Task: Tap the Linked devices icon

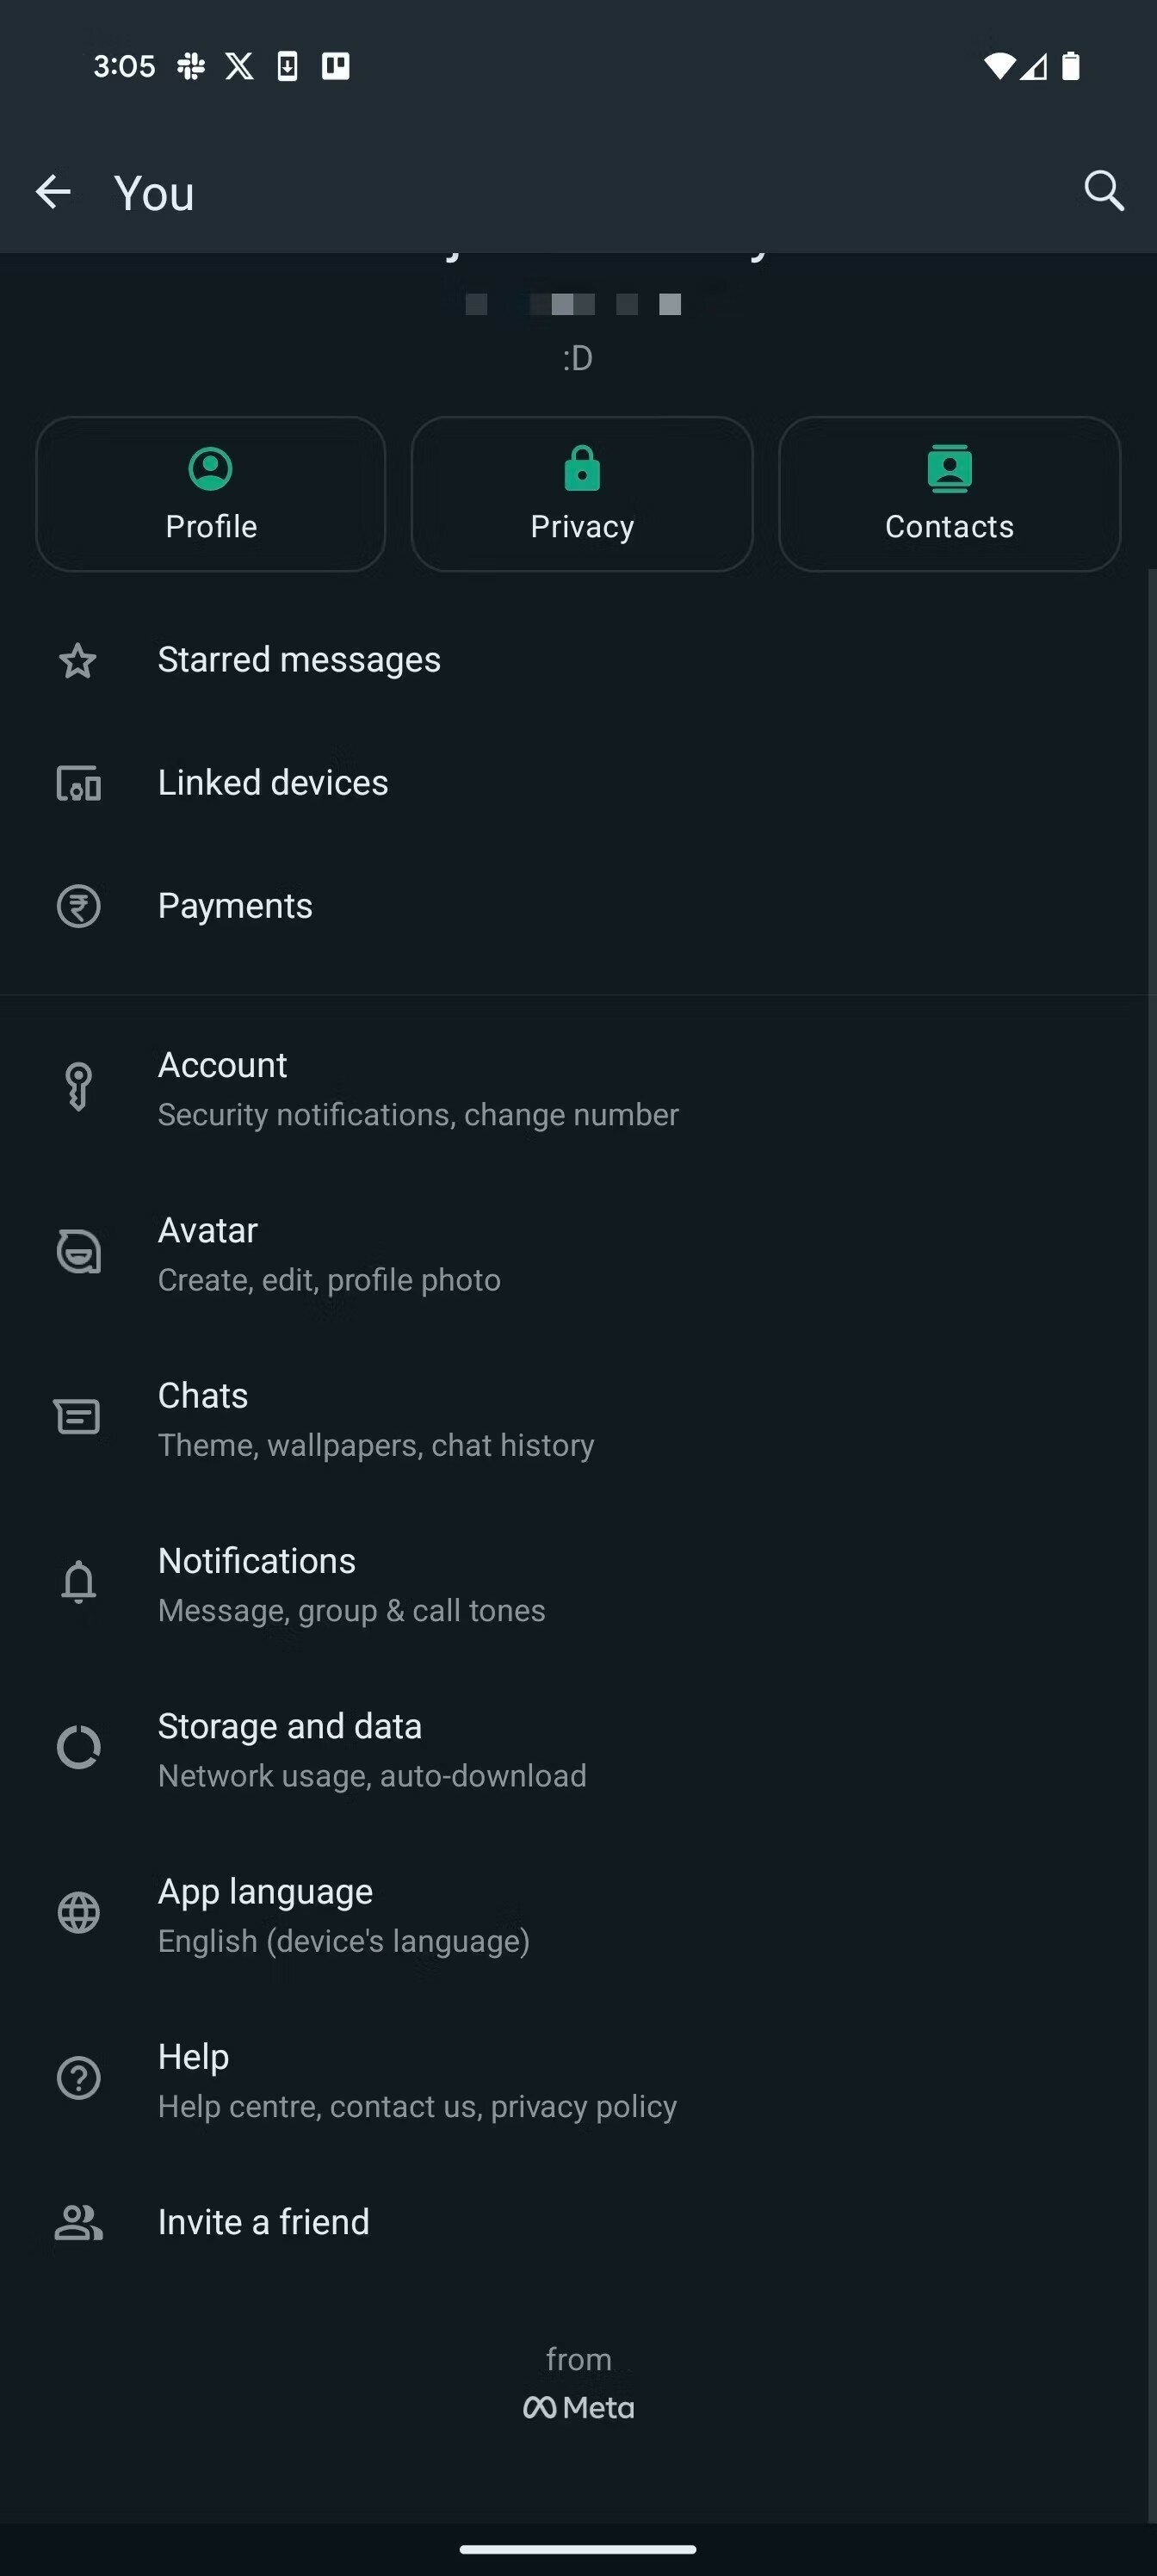Action: [78, 784]
